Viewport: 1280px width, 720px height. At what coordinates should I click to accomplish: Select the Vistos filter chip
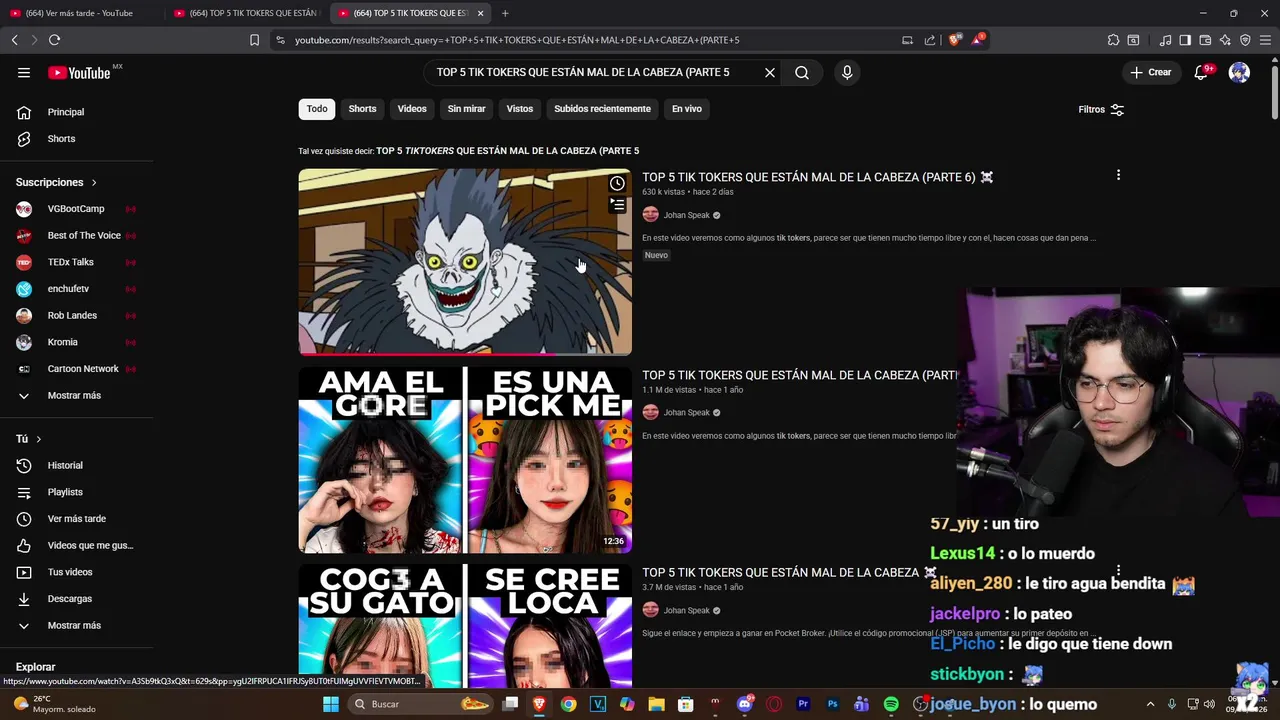520,109
